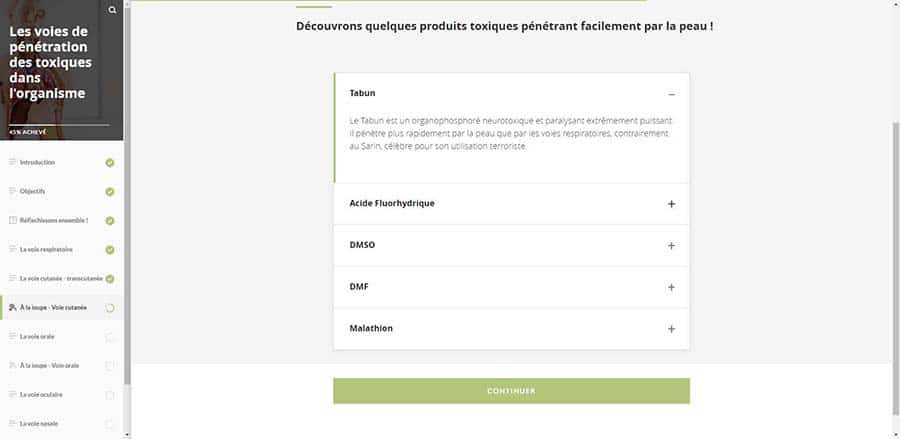Viewport: 900px width, 439px height.
Task: Open the La voie orale lesson
Action: coord(37,336)
